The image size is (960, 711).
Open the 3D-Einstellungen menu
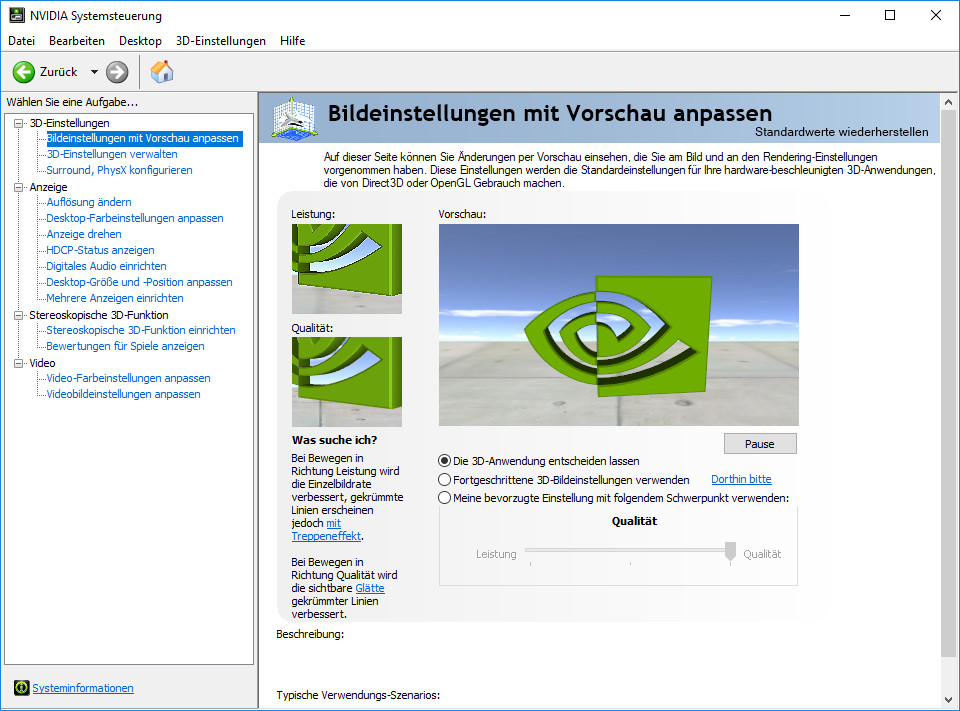[222, 41]
